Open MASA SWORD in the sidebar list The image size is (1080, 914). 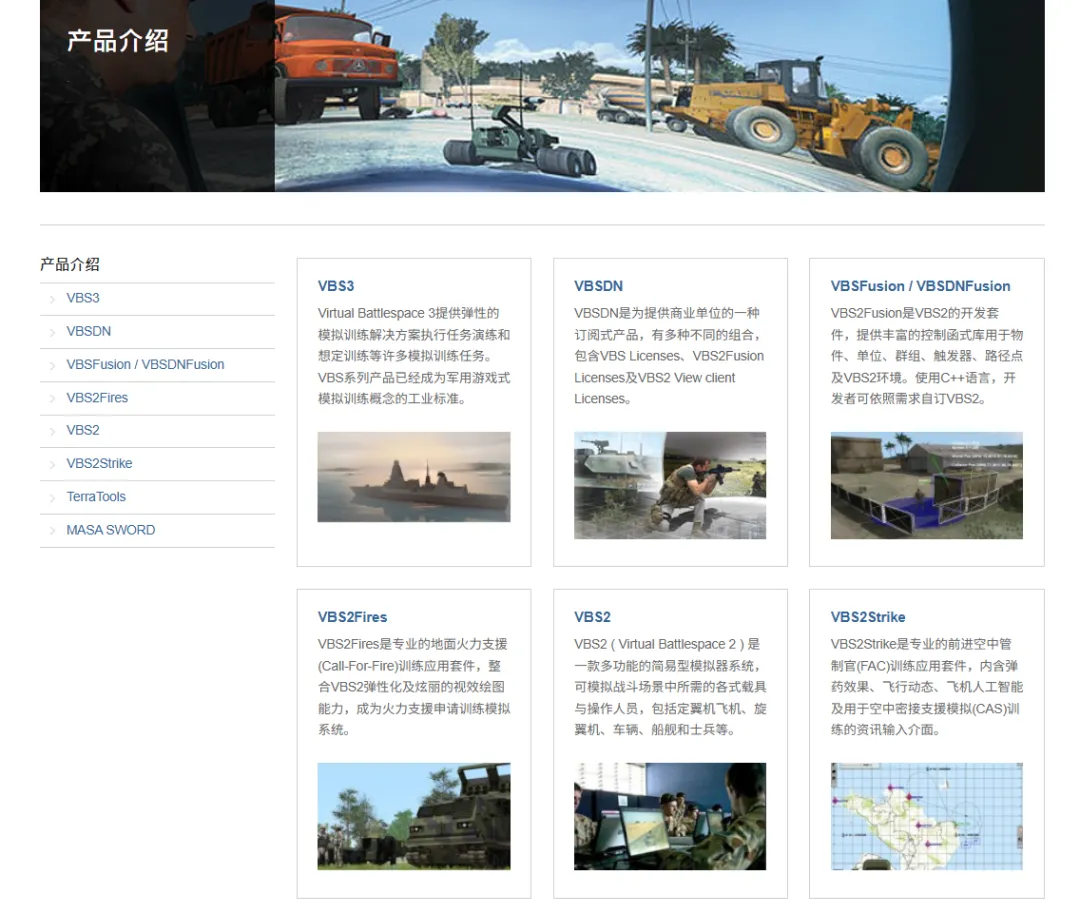point(110,530)
